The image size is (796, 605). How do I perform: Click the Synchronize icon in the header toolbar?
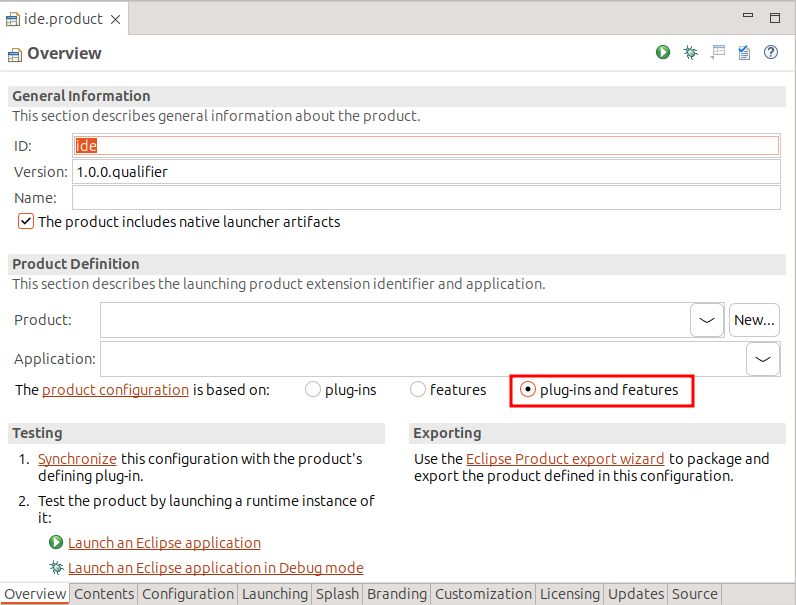click(x=718, y=52)
